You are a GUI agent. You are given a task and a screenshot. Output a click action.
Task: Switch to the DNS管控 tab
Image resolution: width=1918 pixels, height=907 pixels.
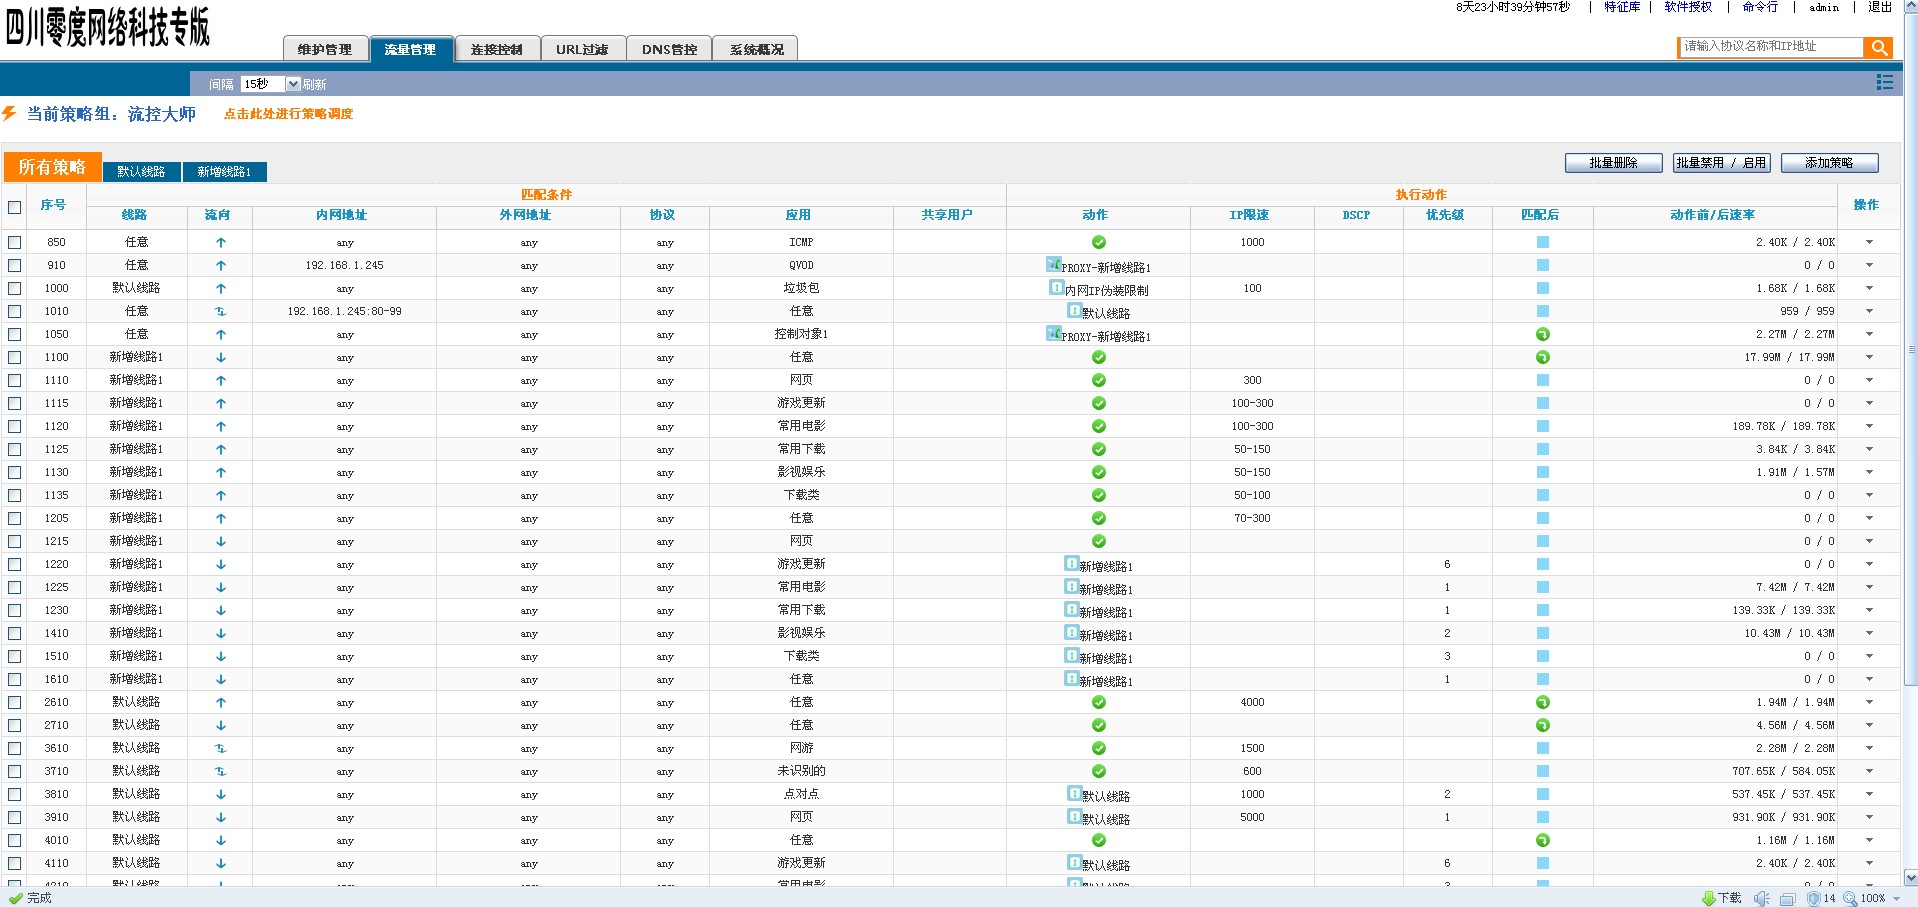pyautogui.click(x=669, y=49)
